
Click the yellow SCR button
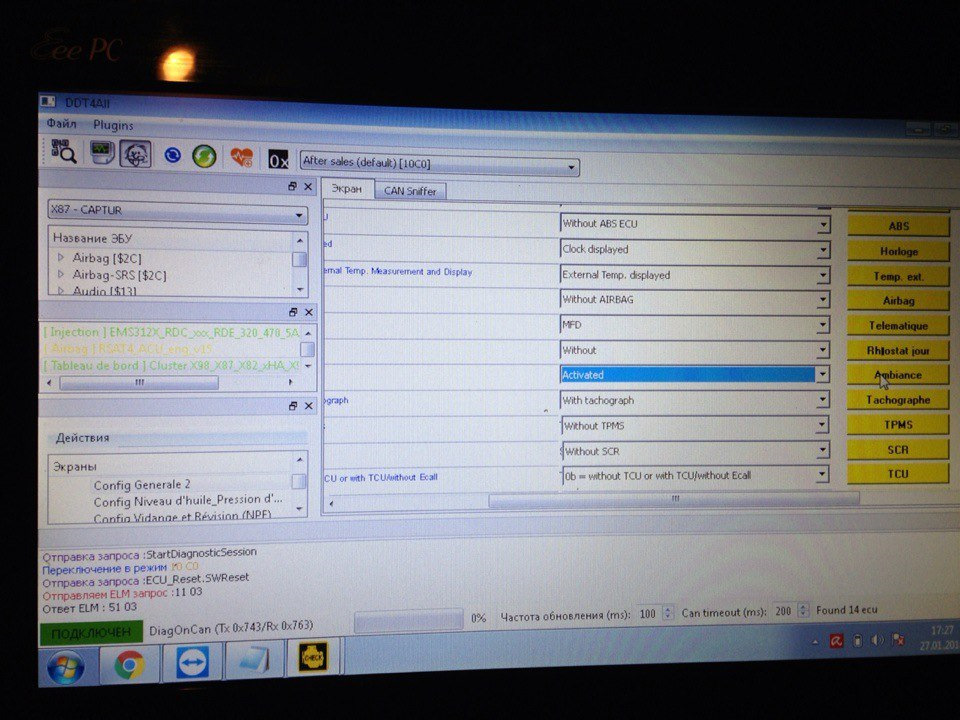tap(898, 450)
